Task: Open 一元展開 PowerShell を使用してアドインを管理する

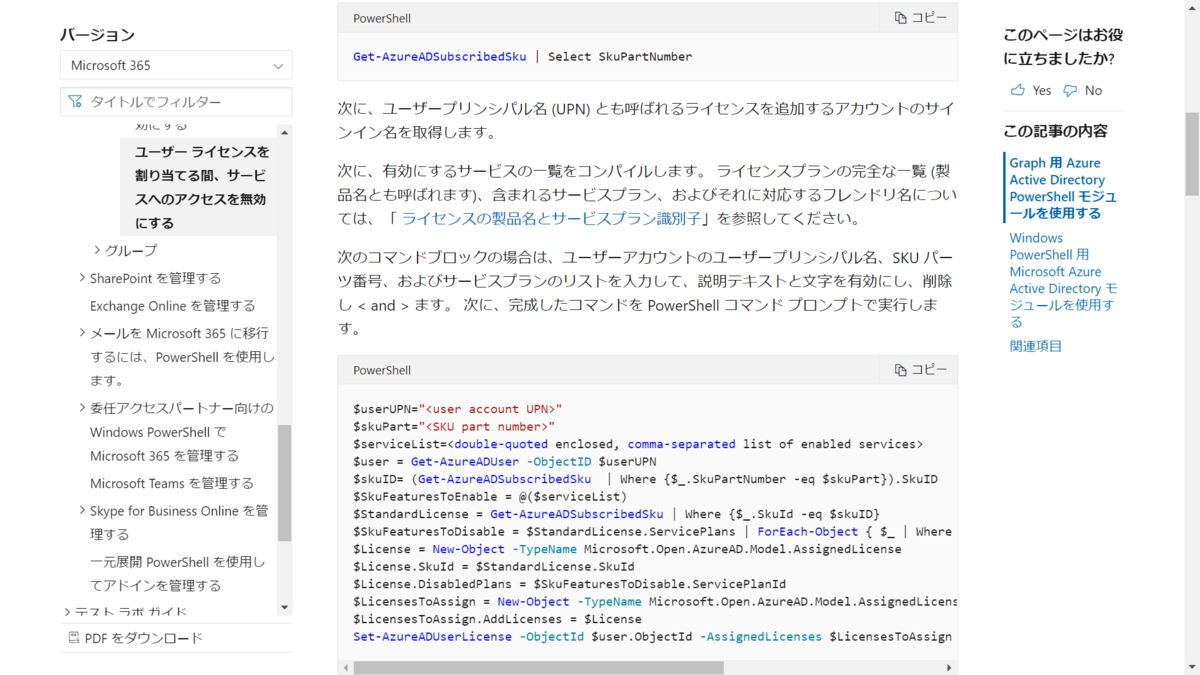Action: click(x=178, y=574)
